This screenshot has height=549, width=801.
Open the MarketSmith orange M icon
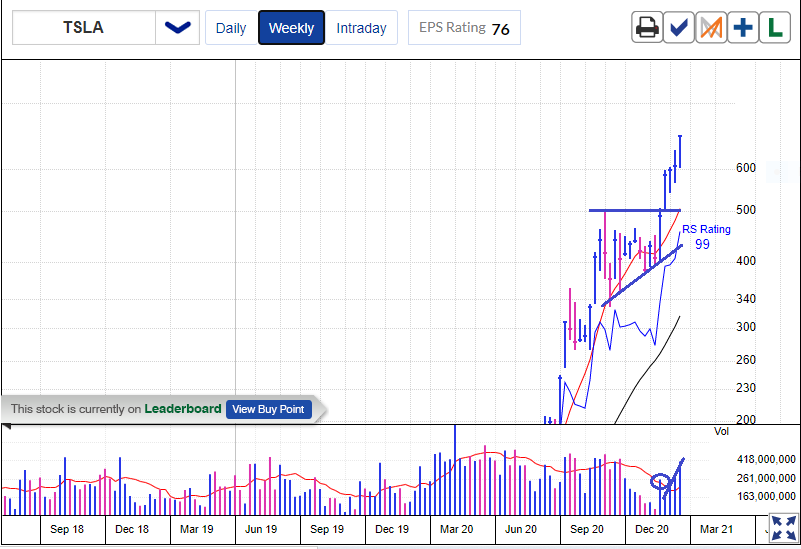pyautogui.click(x=711, y=28)
